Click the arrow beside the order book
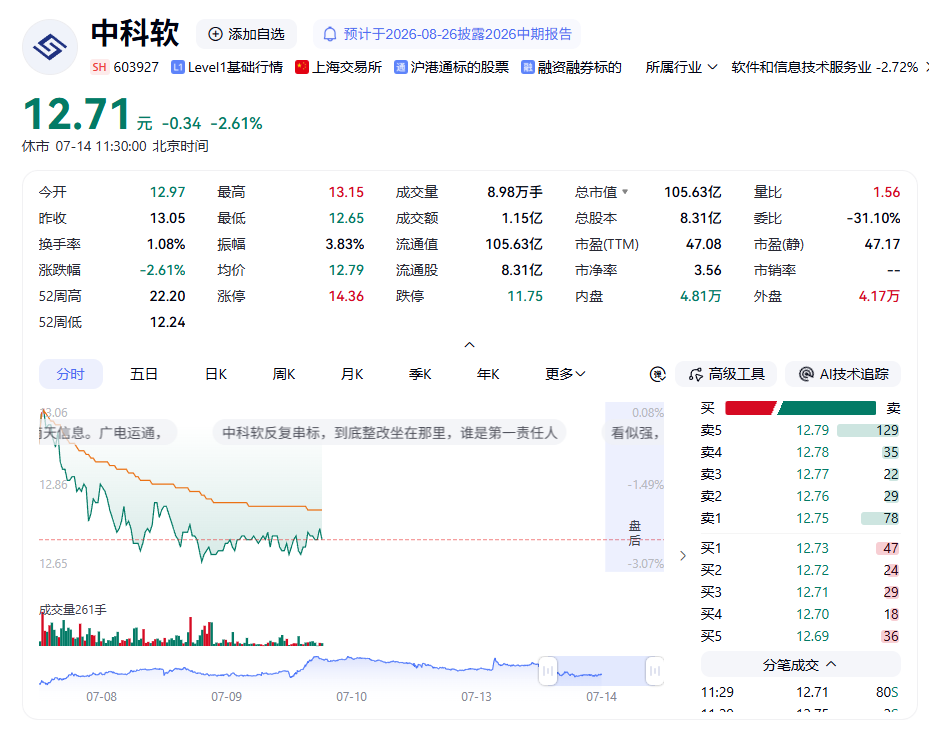This screenshot has width=929, height=732. (683, 555)
